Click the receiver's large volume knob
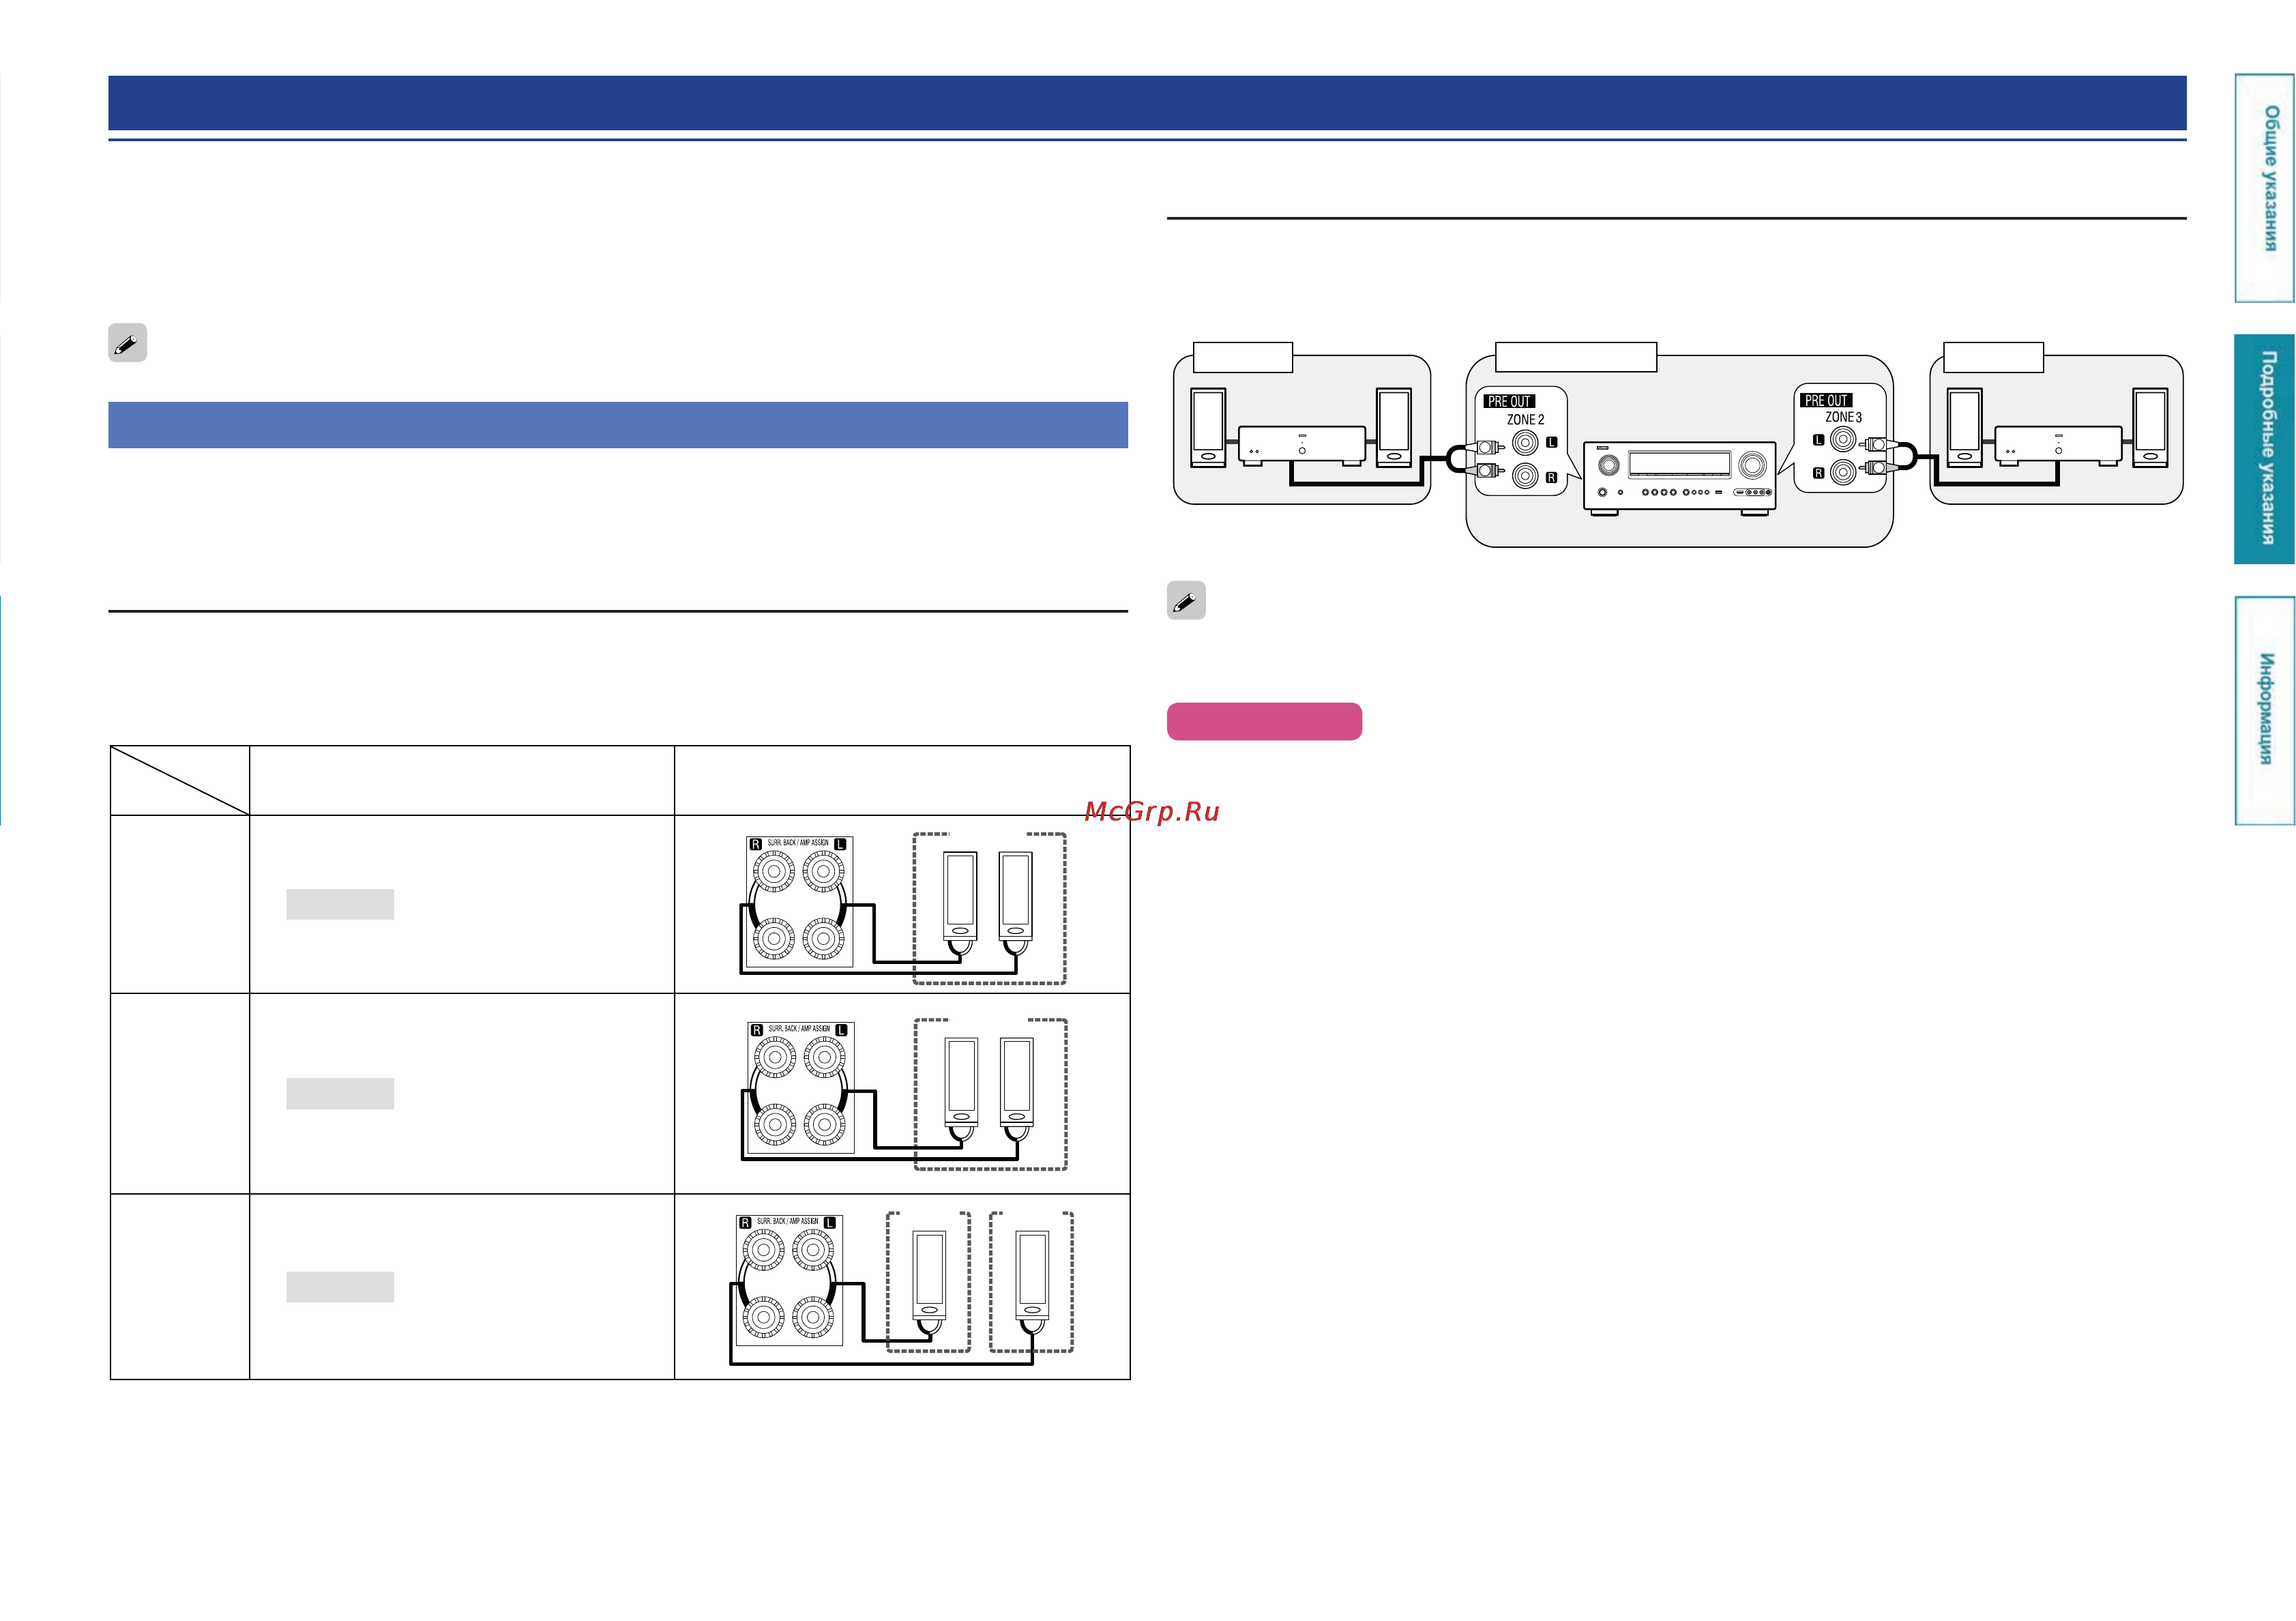2296x1621 pixels. (1752, 465)
